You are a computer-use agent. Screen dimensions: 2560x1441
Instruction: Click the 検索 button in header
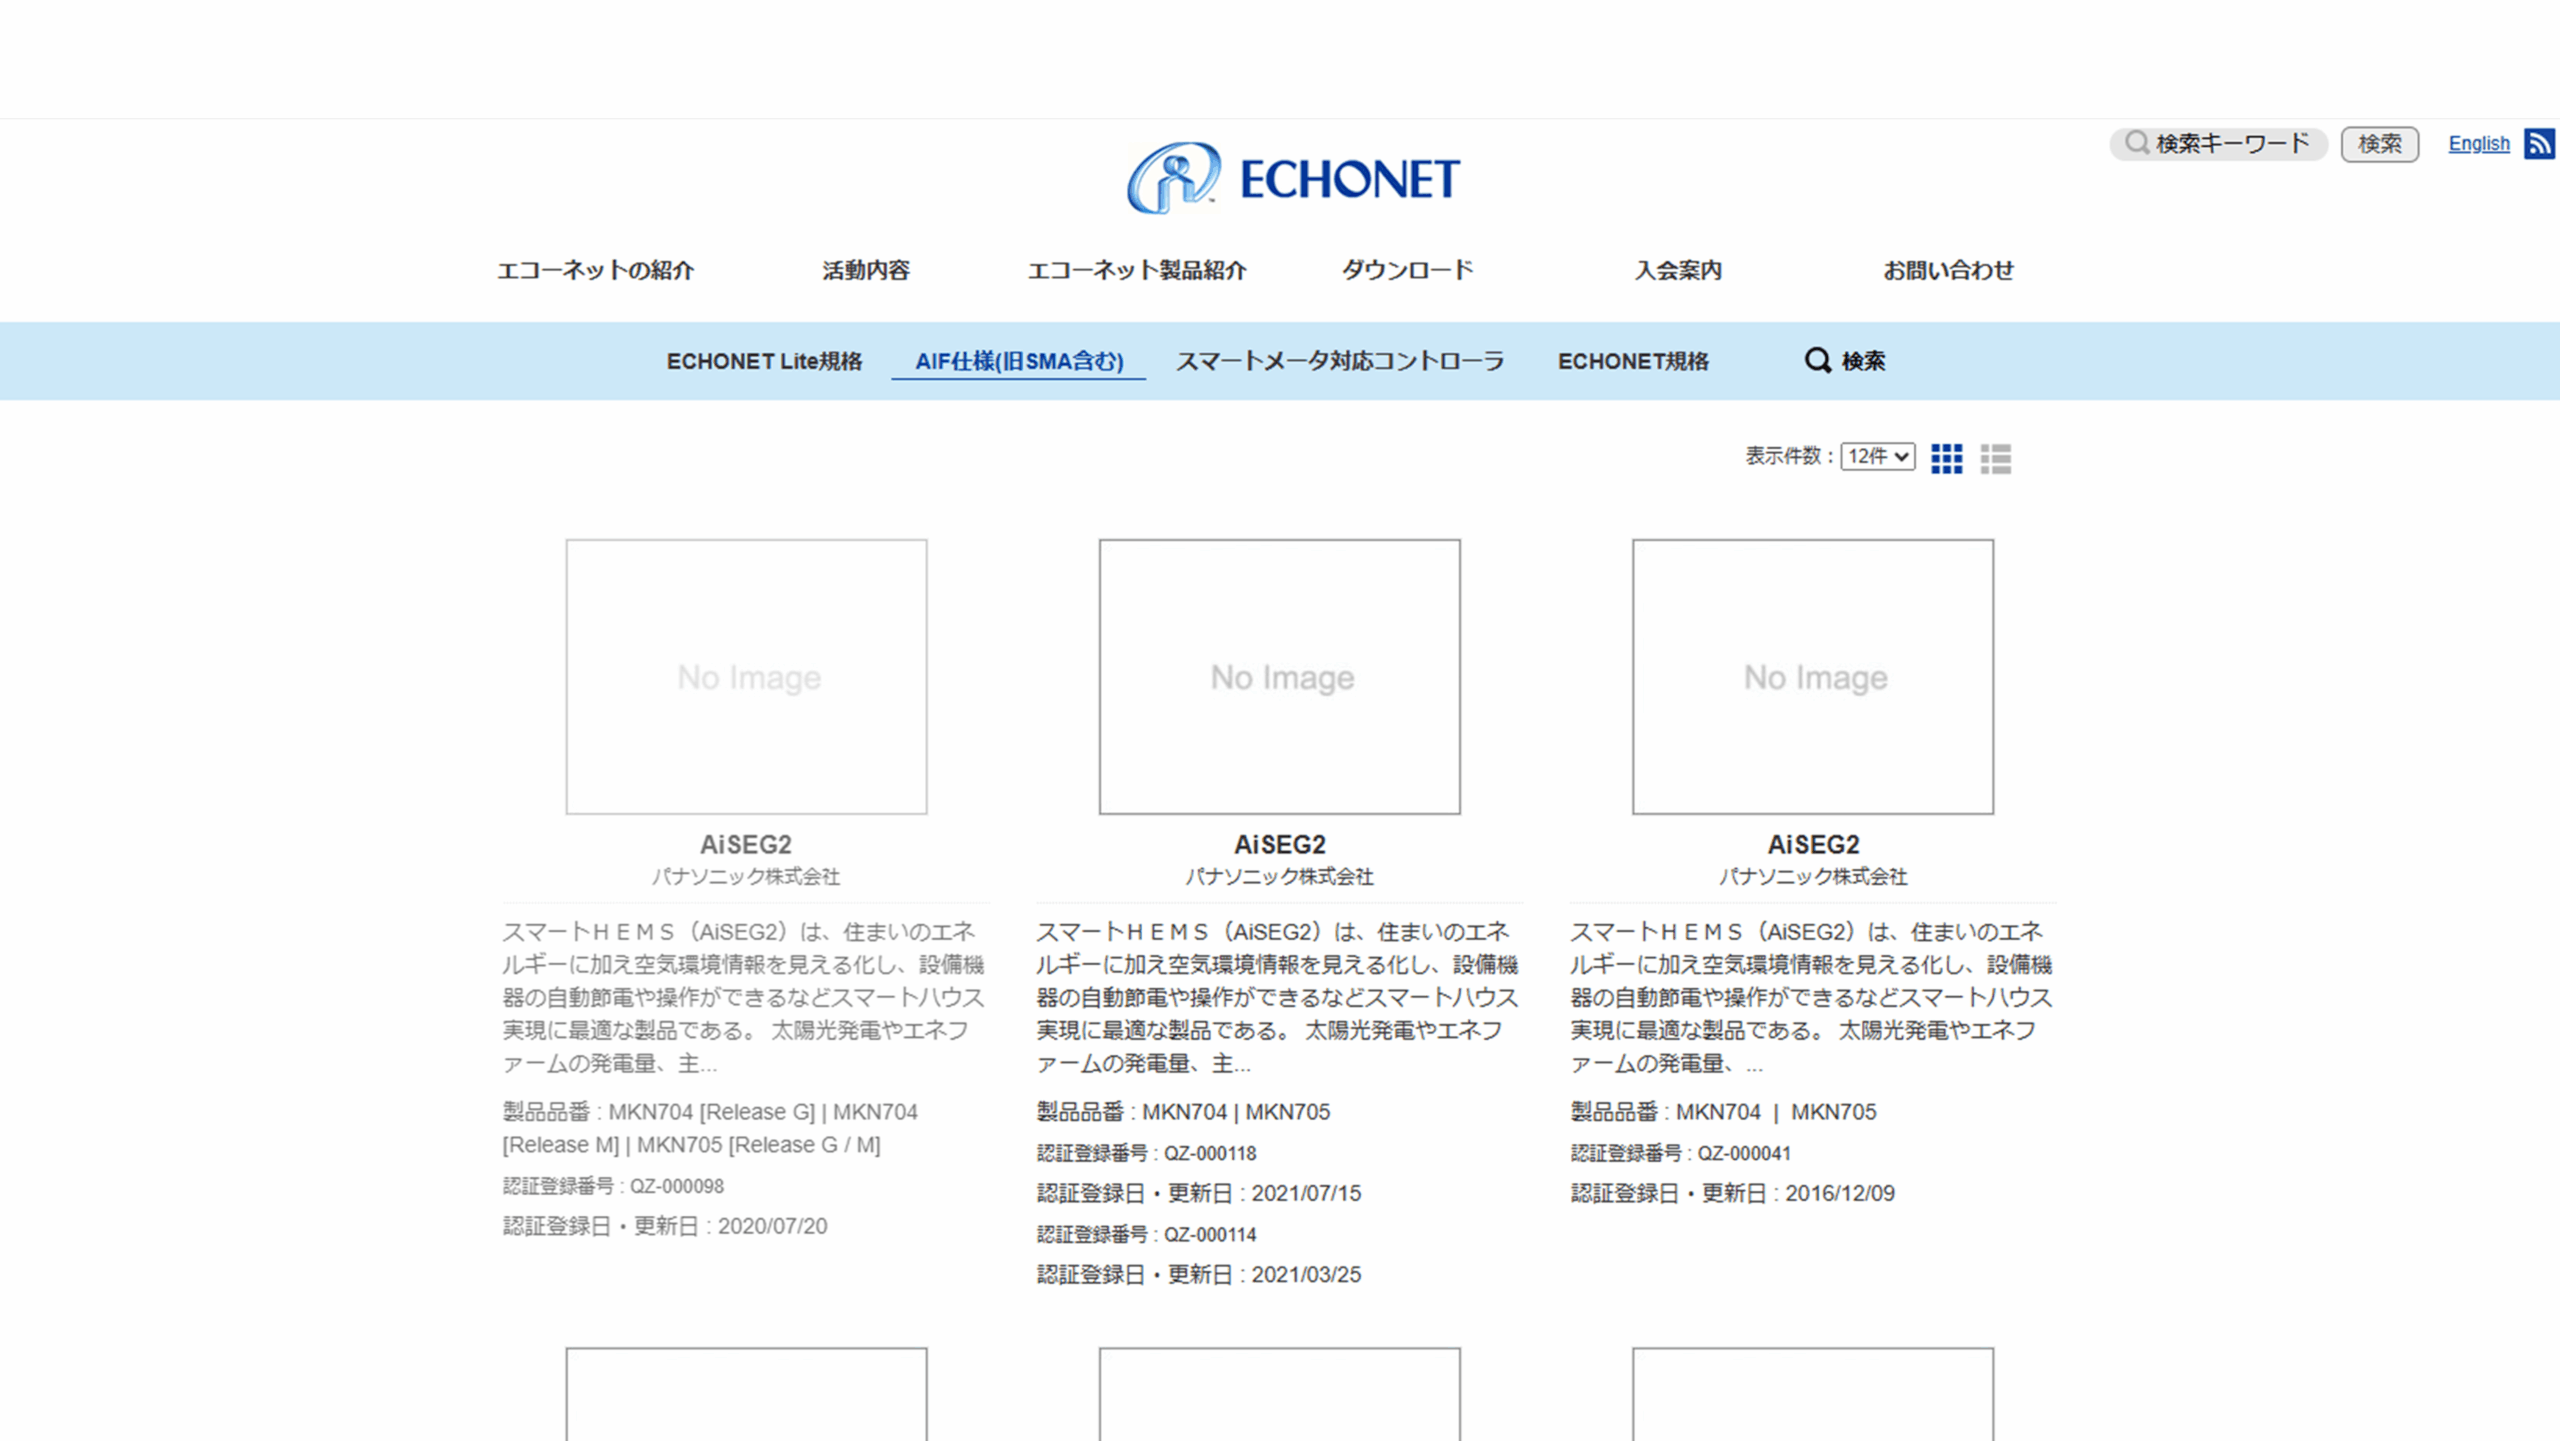[x=2379, y=144]
